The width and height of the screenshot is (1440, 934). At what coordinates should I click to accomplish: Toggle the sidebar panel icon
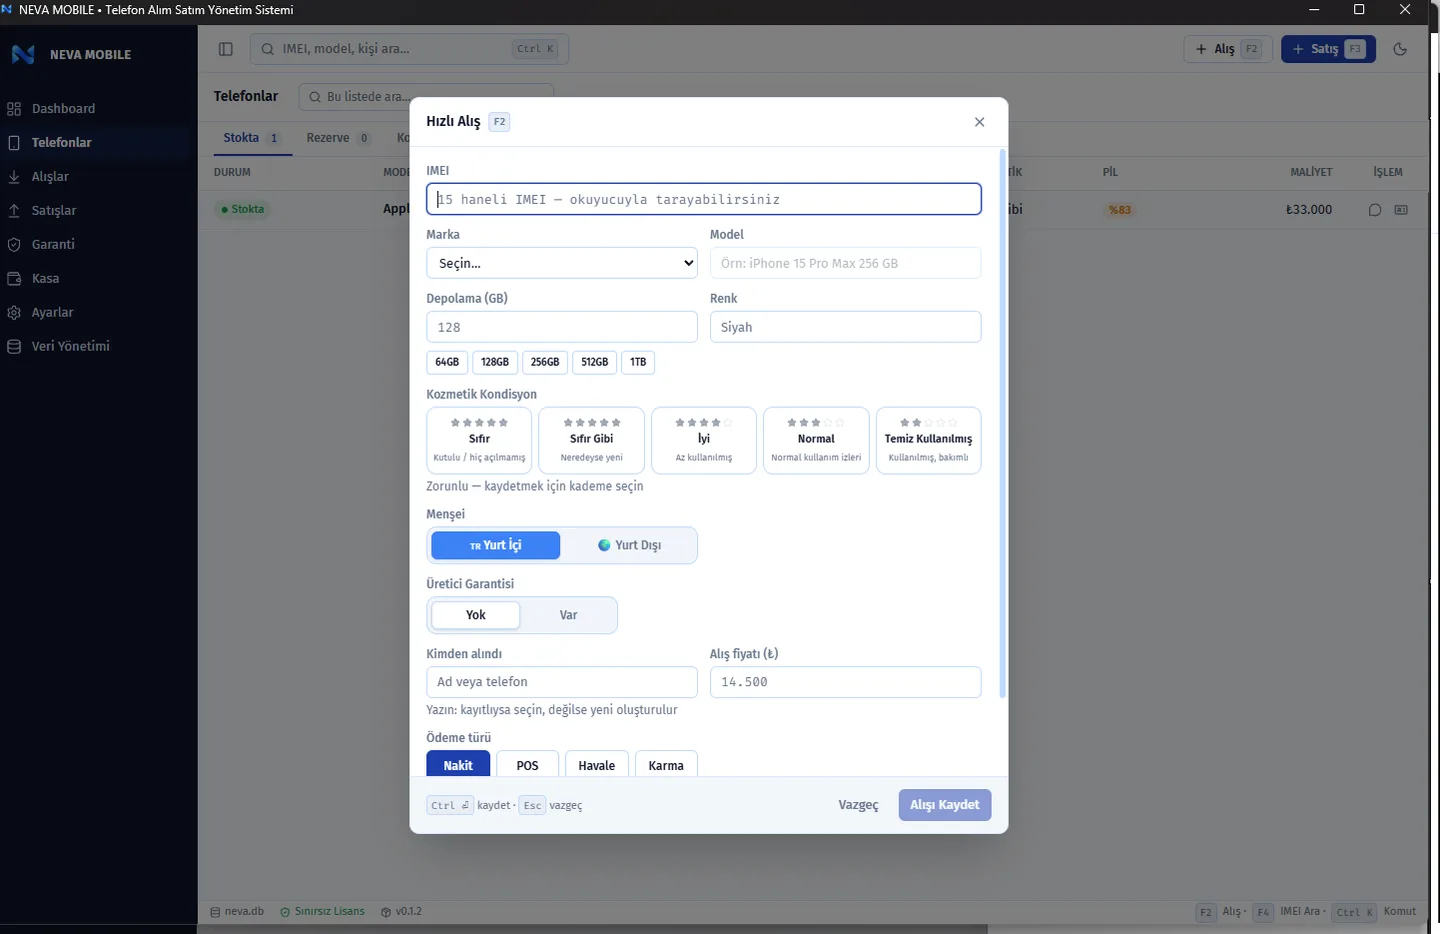pos(226,49)
